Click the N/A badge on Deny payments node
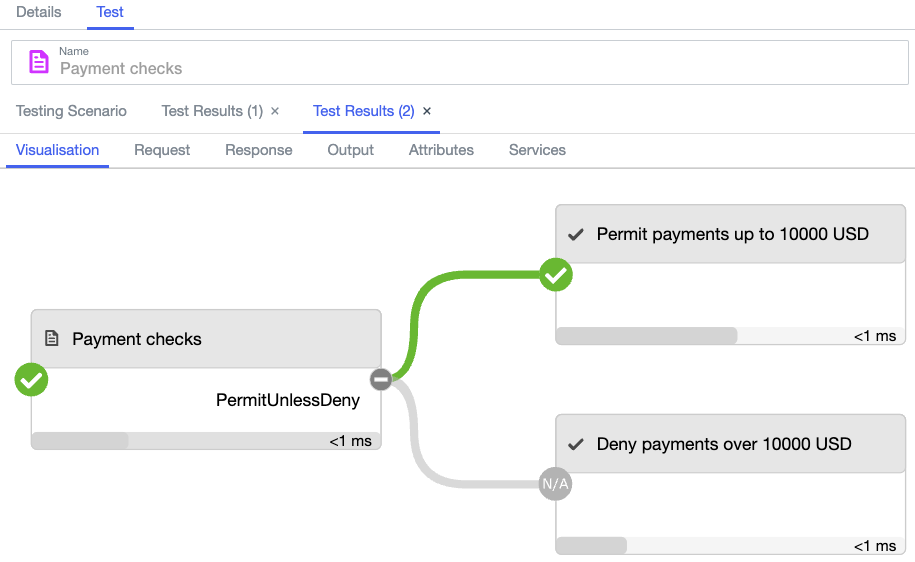 click(x=555, y=484)
